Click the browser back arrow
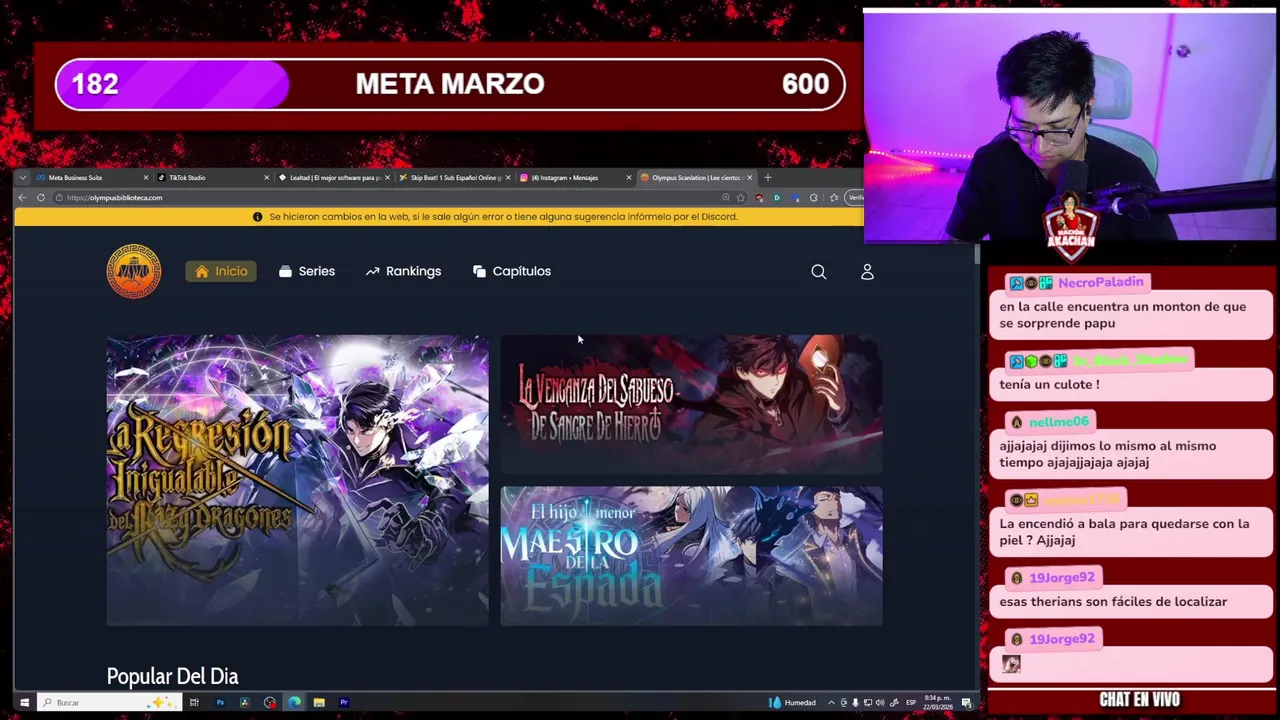This screenshot has width=1280, height=720. click(22, 198)
